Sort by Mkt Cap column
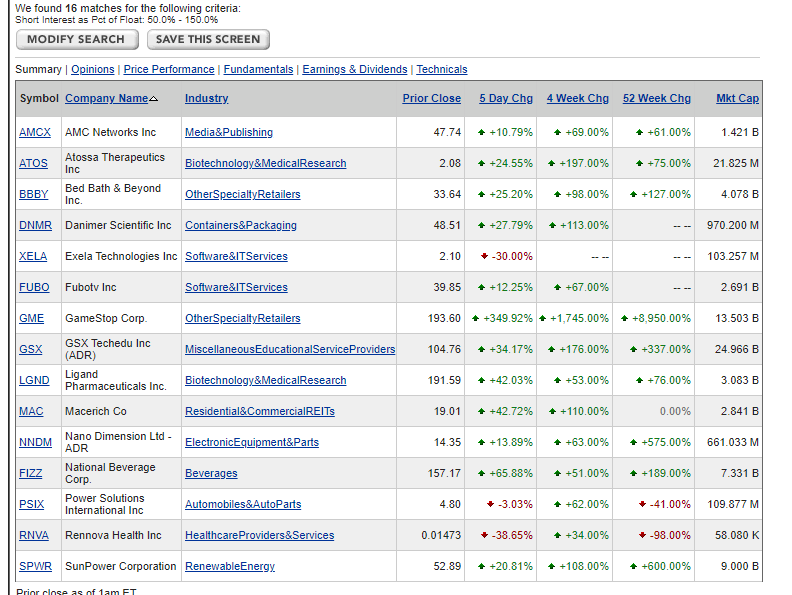The height and width of the screenshot is (595, 792). coord(737,98)
